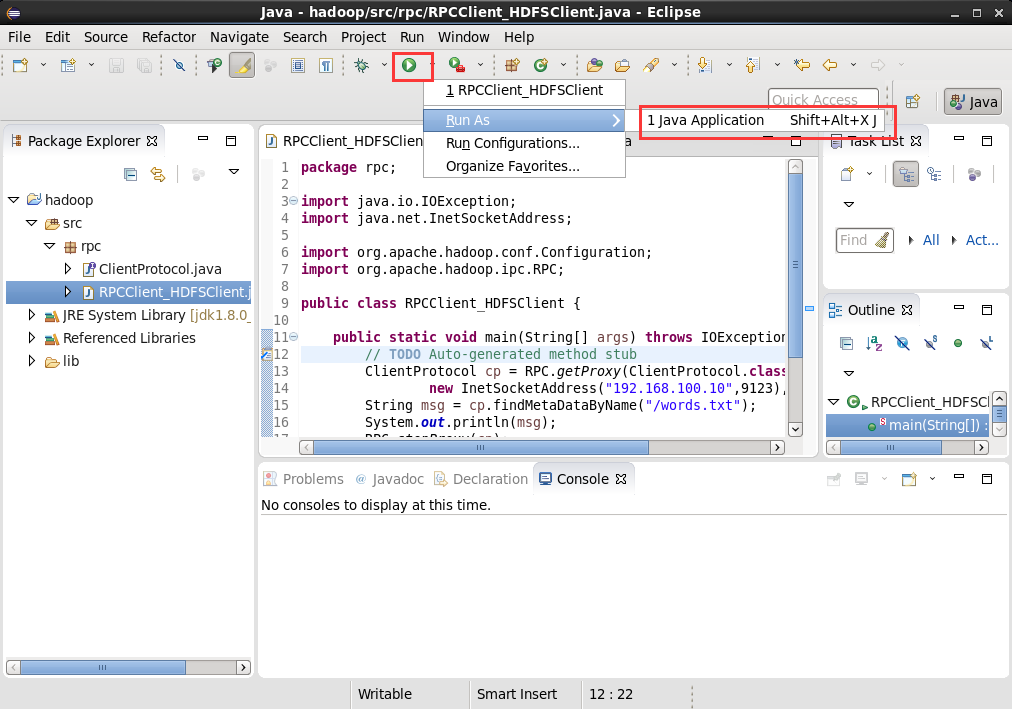The height and width of the screenshot is (709, 1012).
Task: Select main(String[]) in Outline
Action: [907, 425]
